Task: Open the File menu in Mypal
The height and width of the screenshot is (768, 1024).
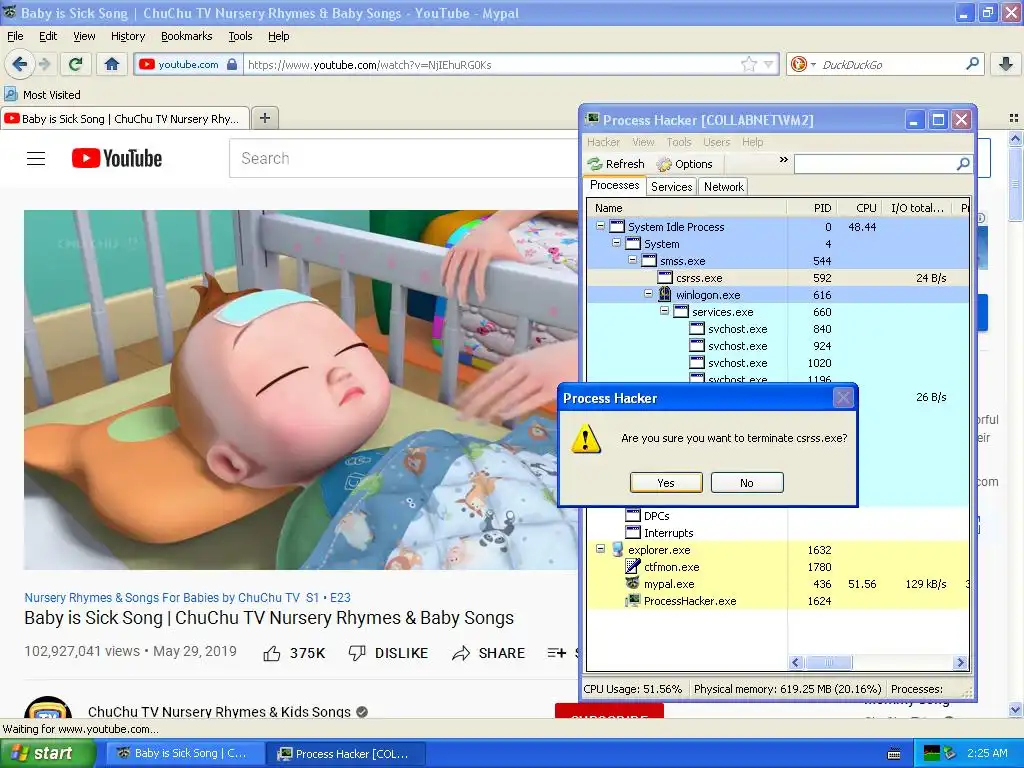Action: point(15,36)
